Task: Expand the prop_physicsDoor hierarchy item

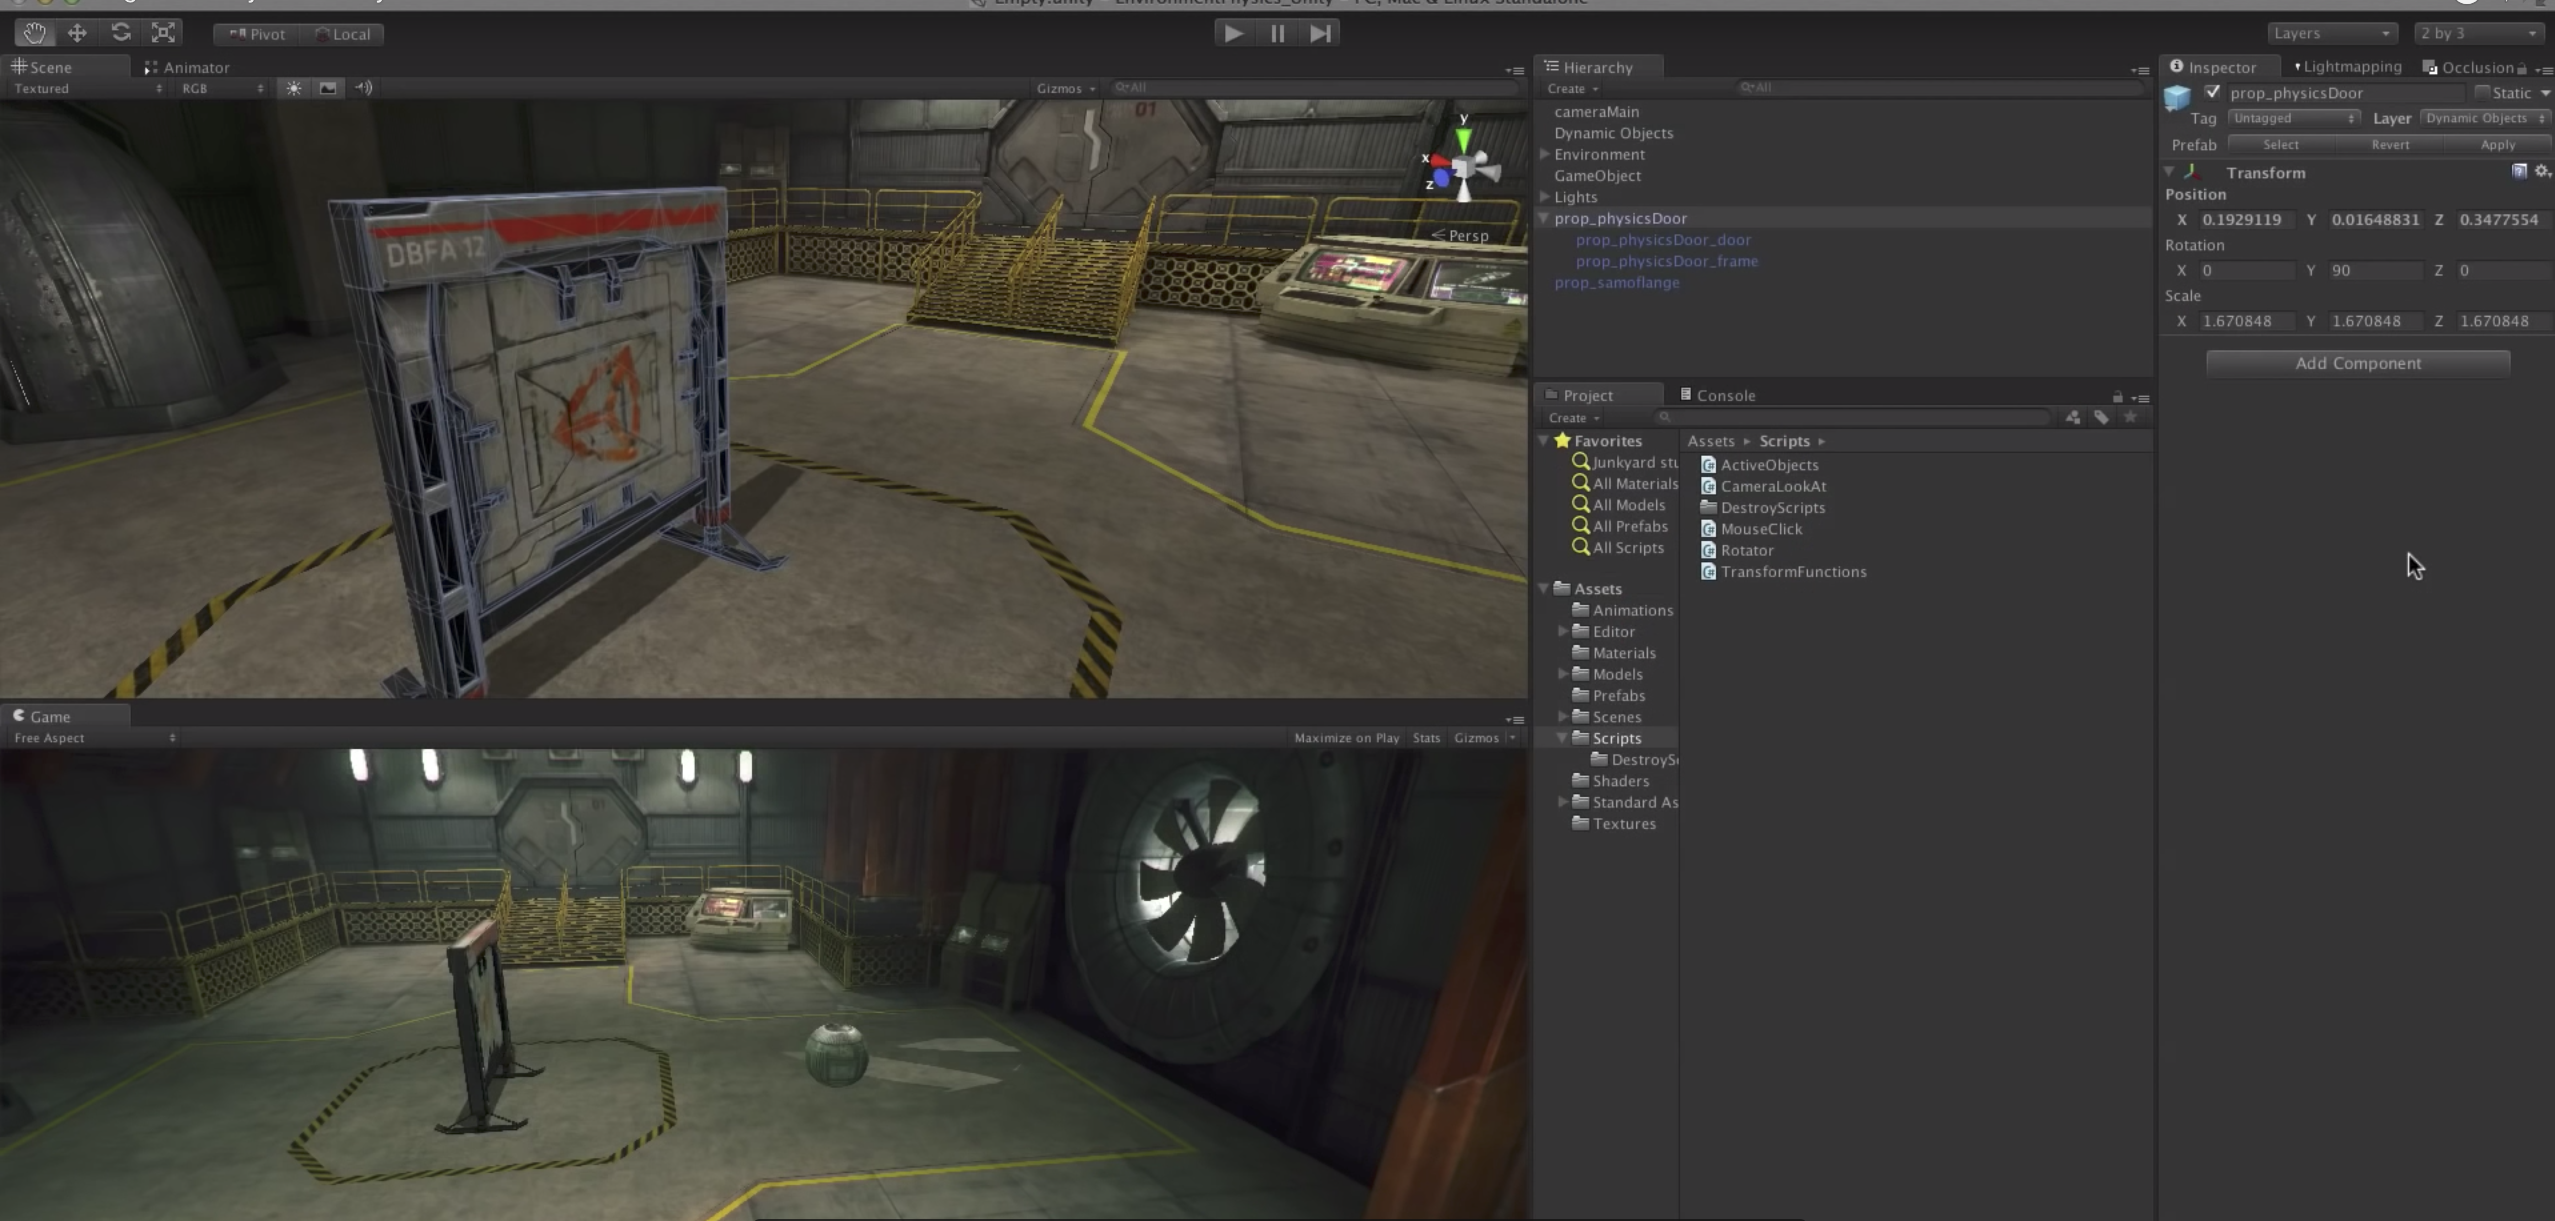Action: coord(1543,217)
